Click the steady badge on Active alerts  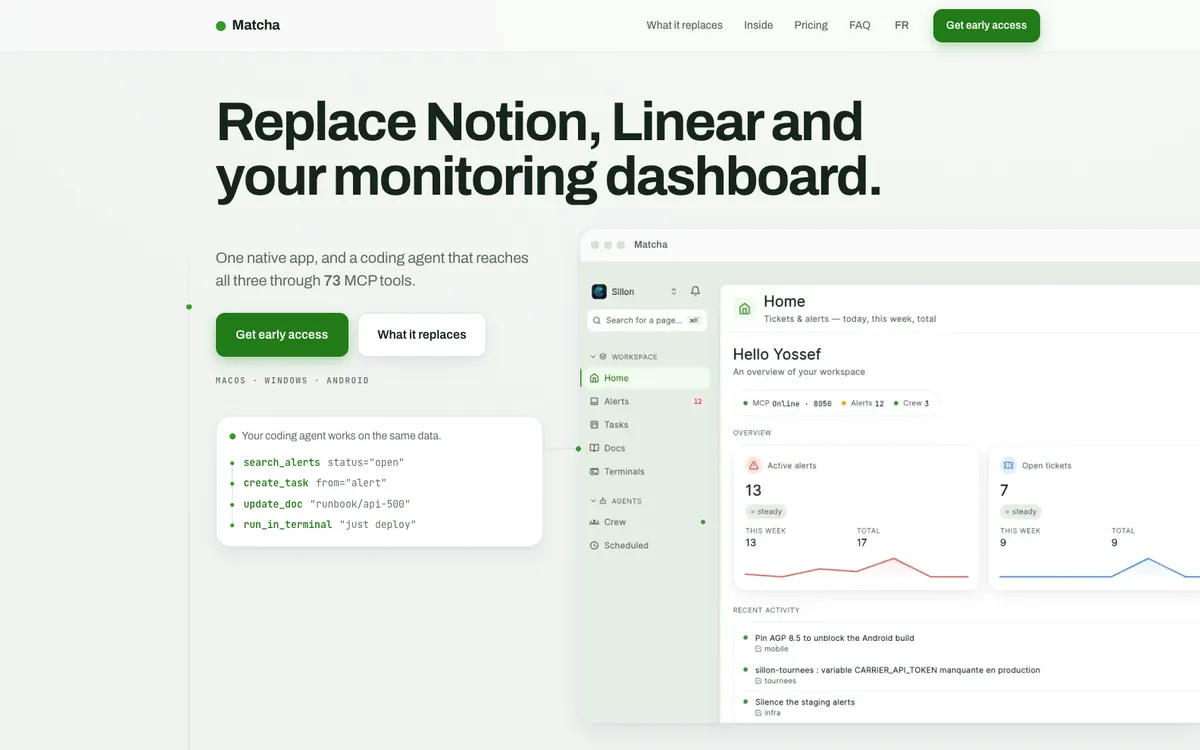(x=766, y=512)
